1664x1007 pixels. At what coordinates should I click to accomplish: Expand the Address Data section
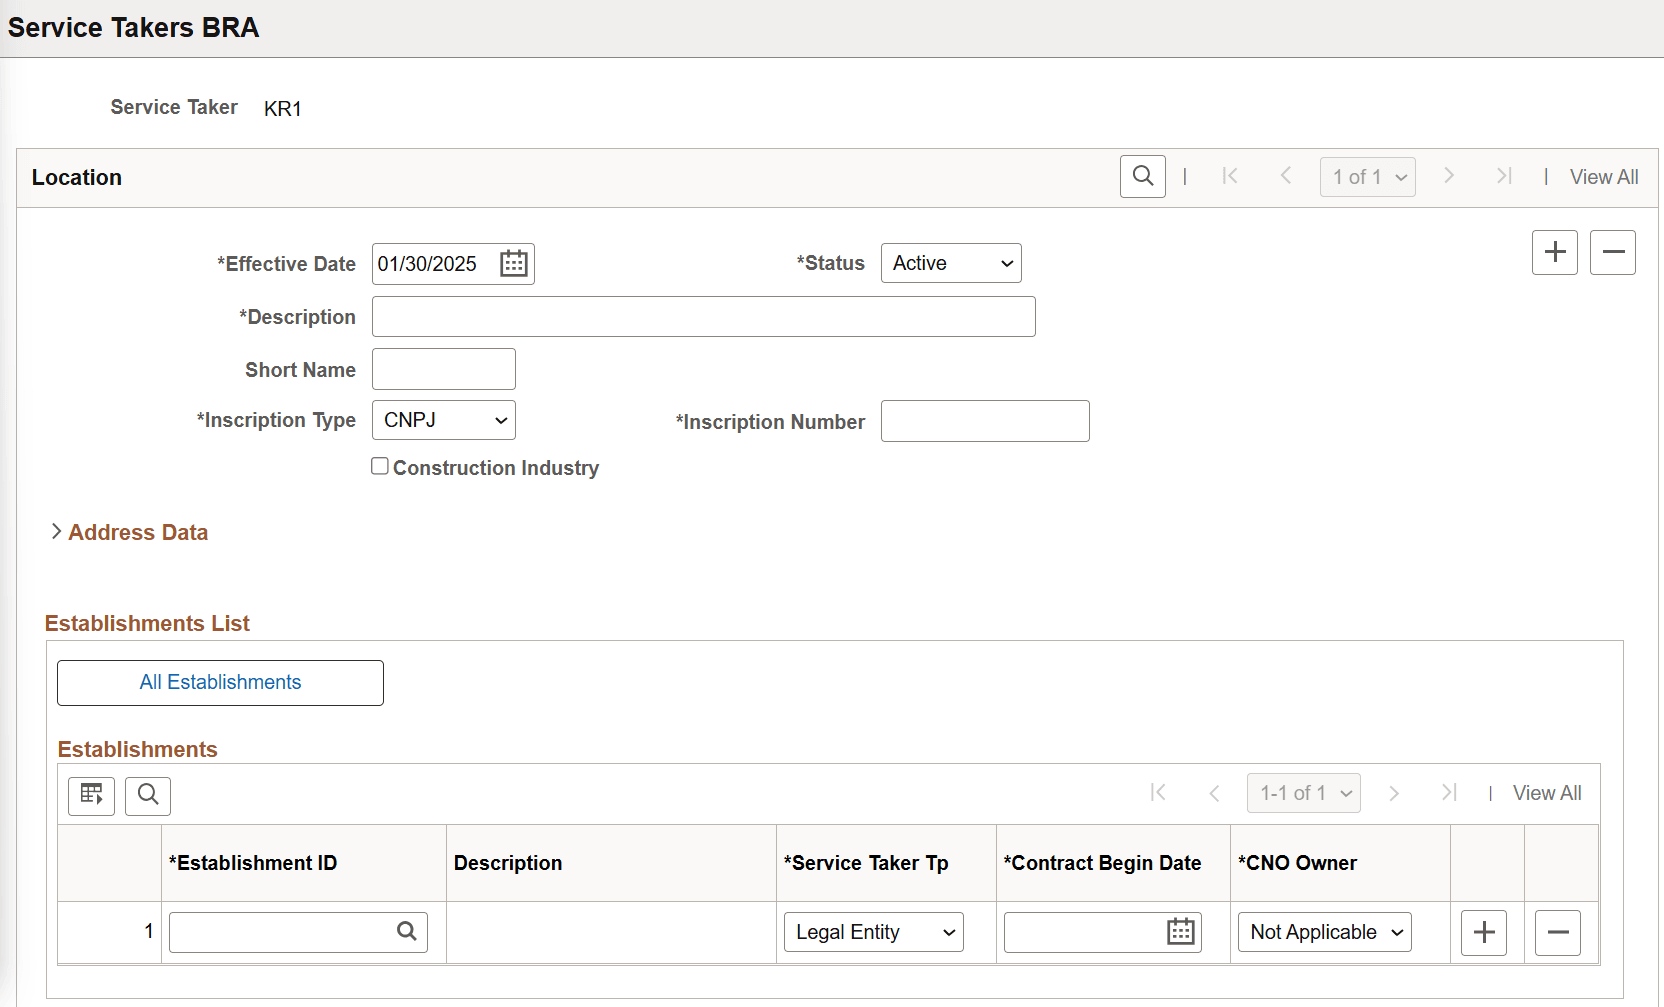(x=129, y=532)
